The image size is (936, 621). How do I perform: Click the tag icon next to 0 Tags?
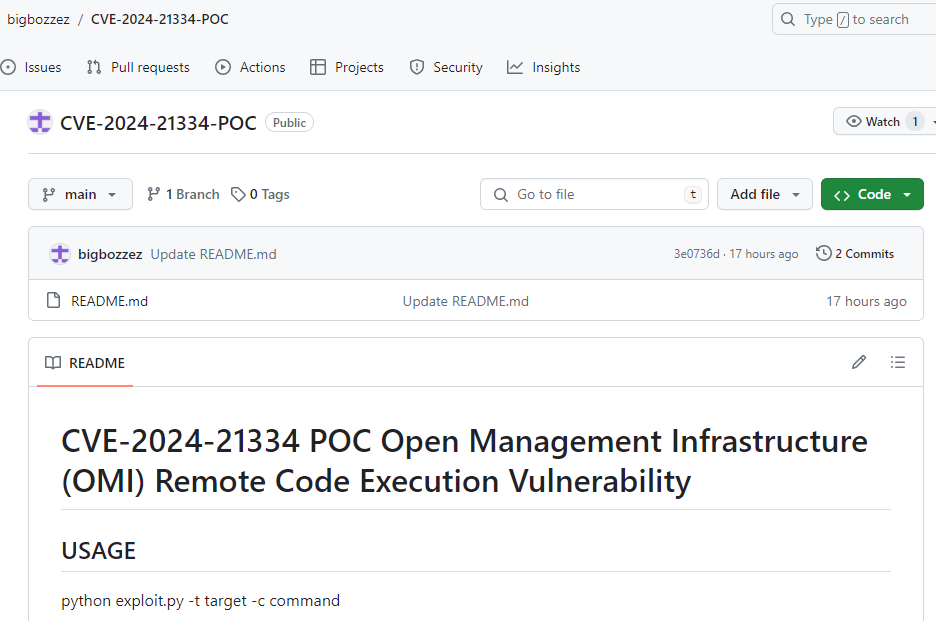pos(238,194)
